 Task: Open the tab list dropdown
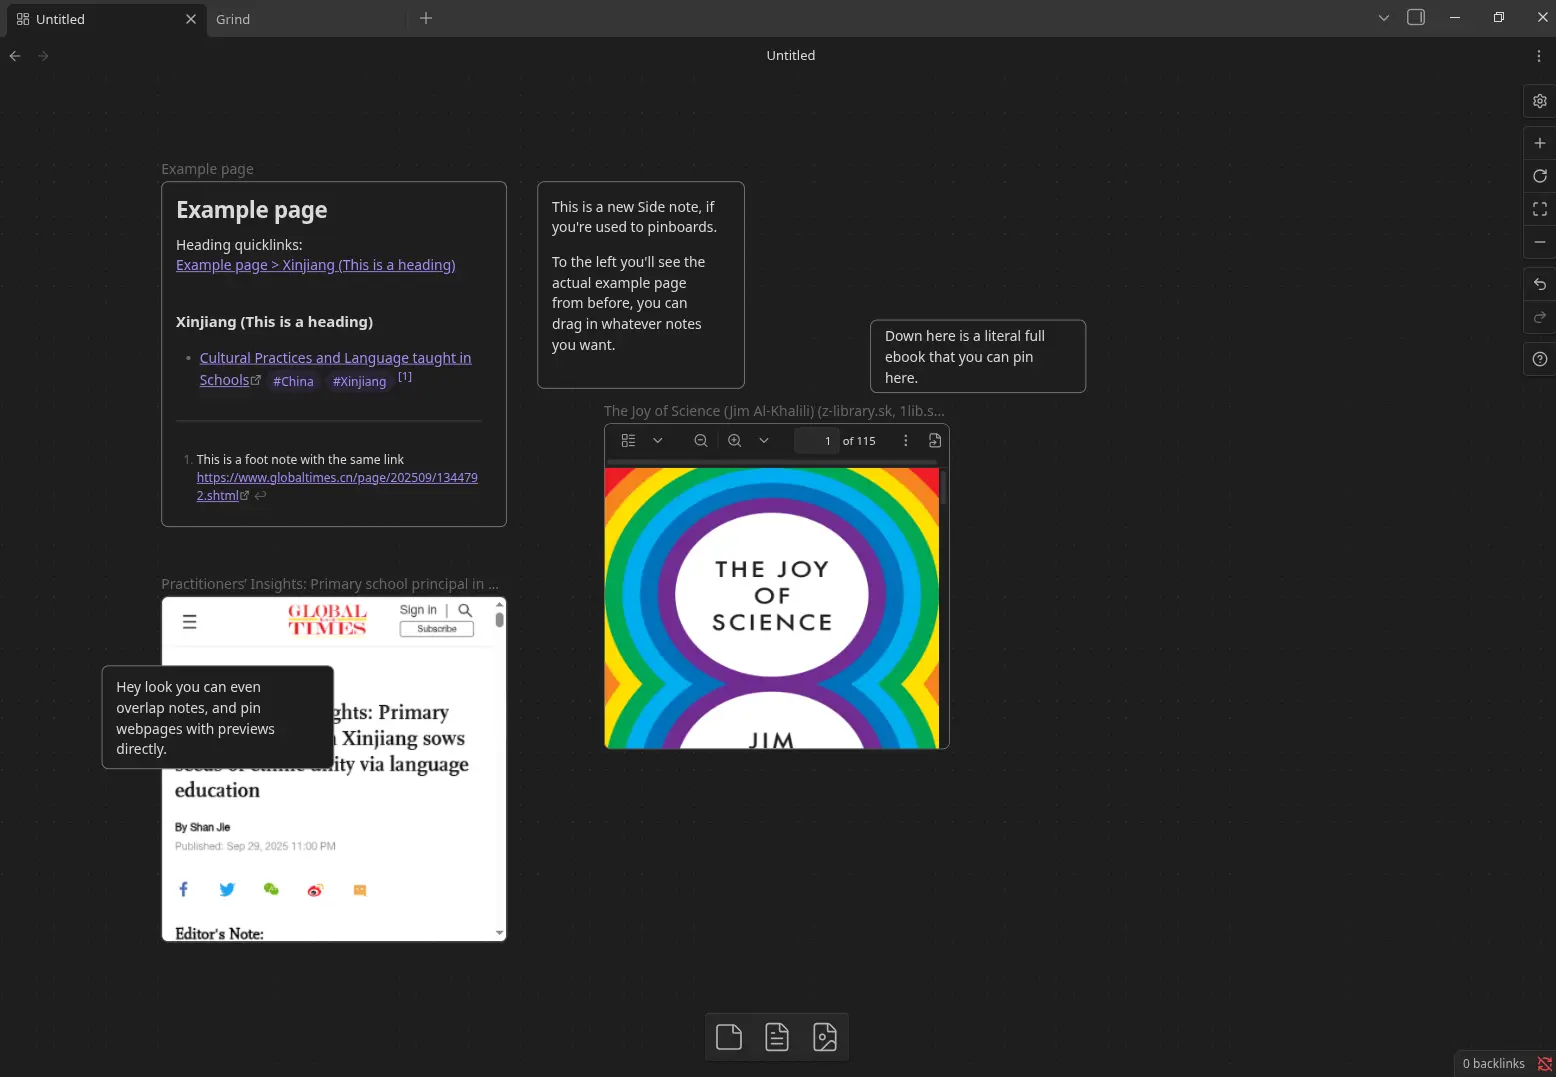[x=1384, y=18]
